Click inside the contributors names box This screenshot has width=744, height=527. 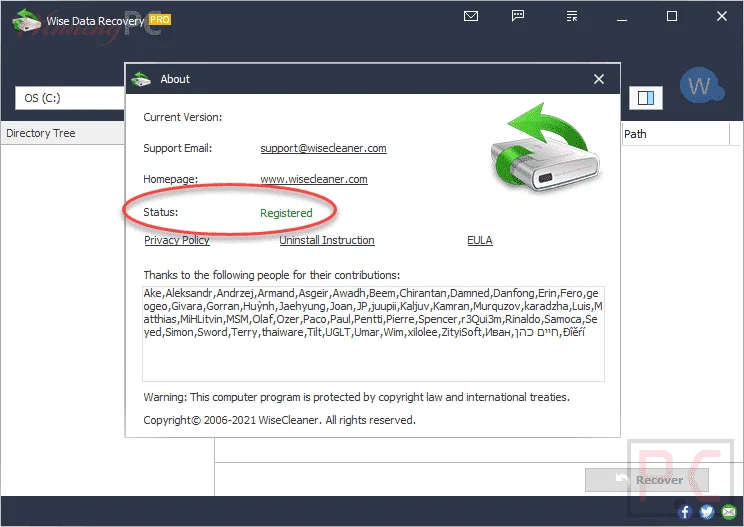[373, 333]
